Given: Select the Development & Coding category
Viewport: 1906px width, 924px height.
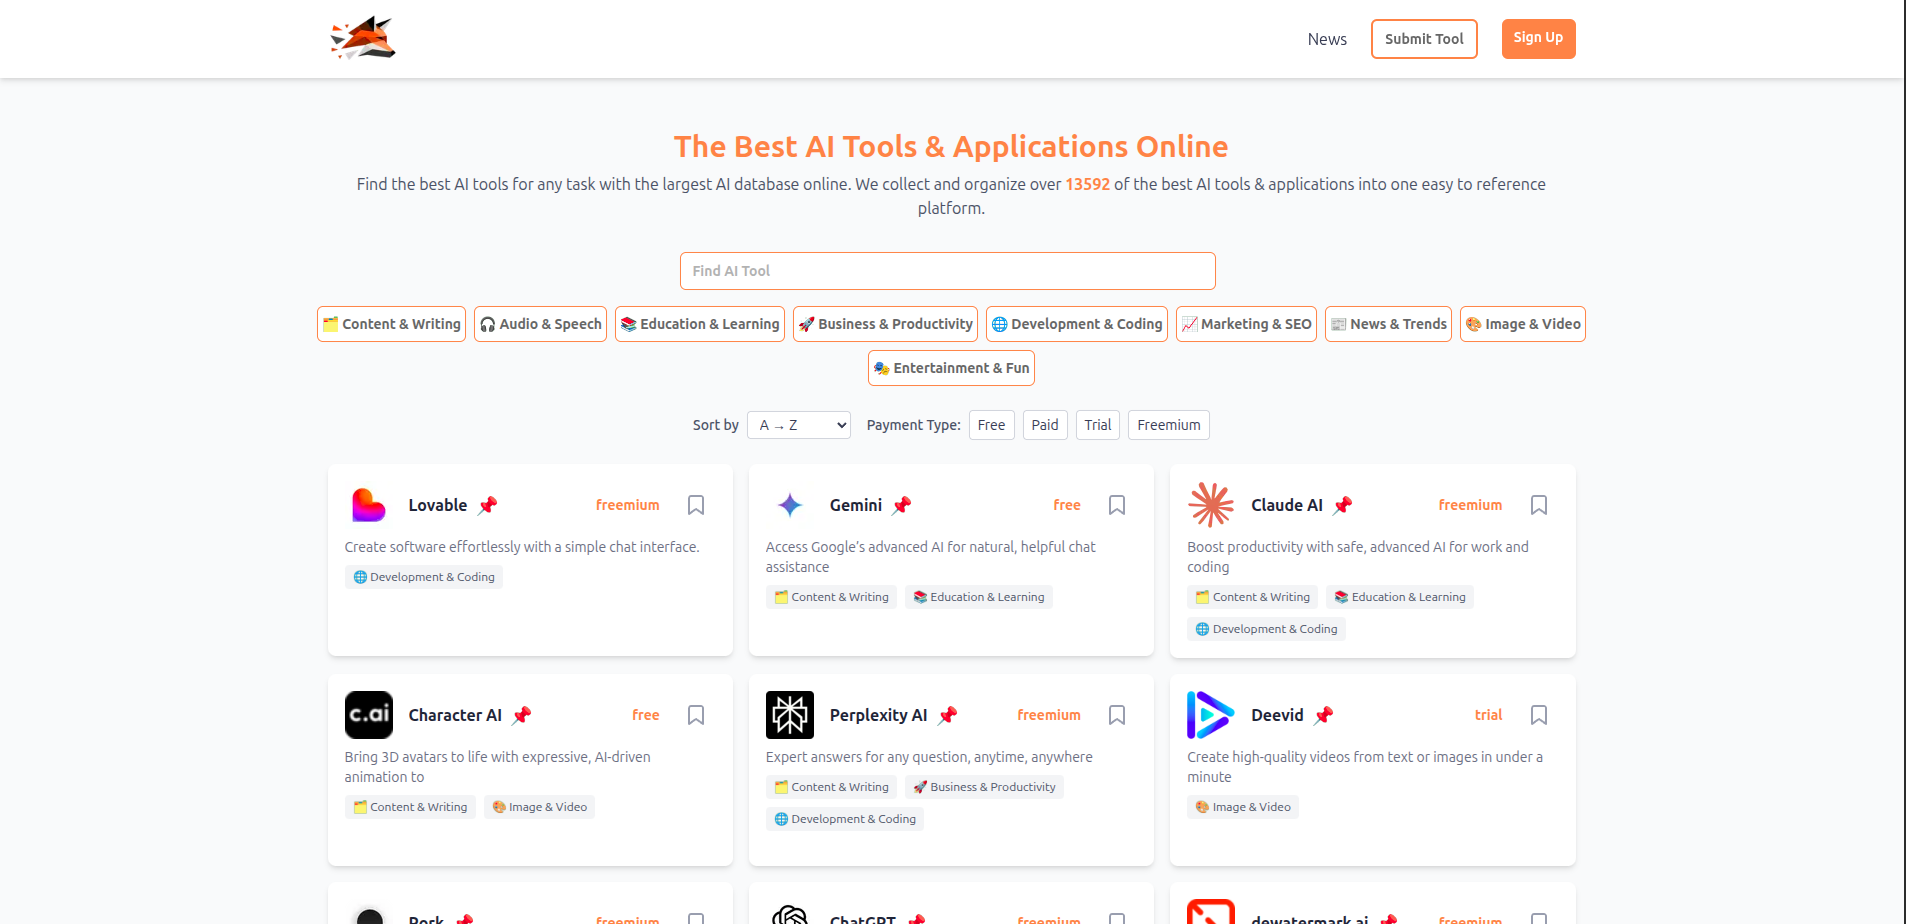Looking at the screenshot, I should click(1076, 324).
